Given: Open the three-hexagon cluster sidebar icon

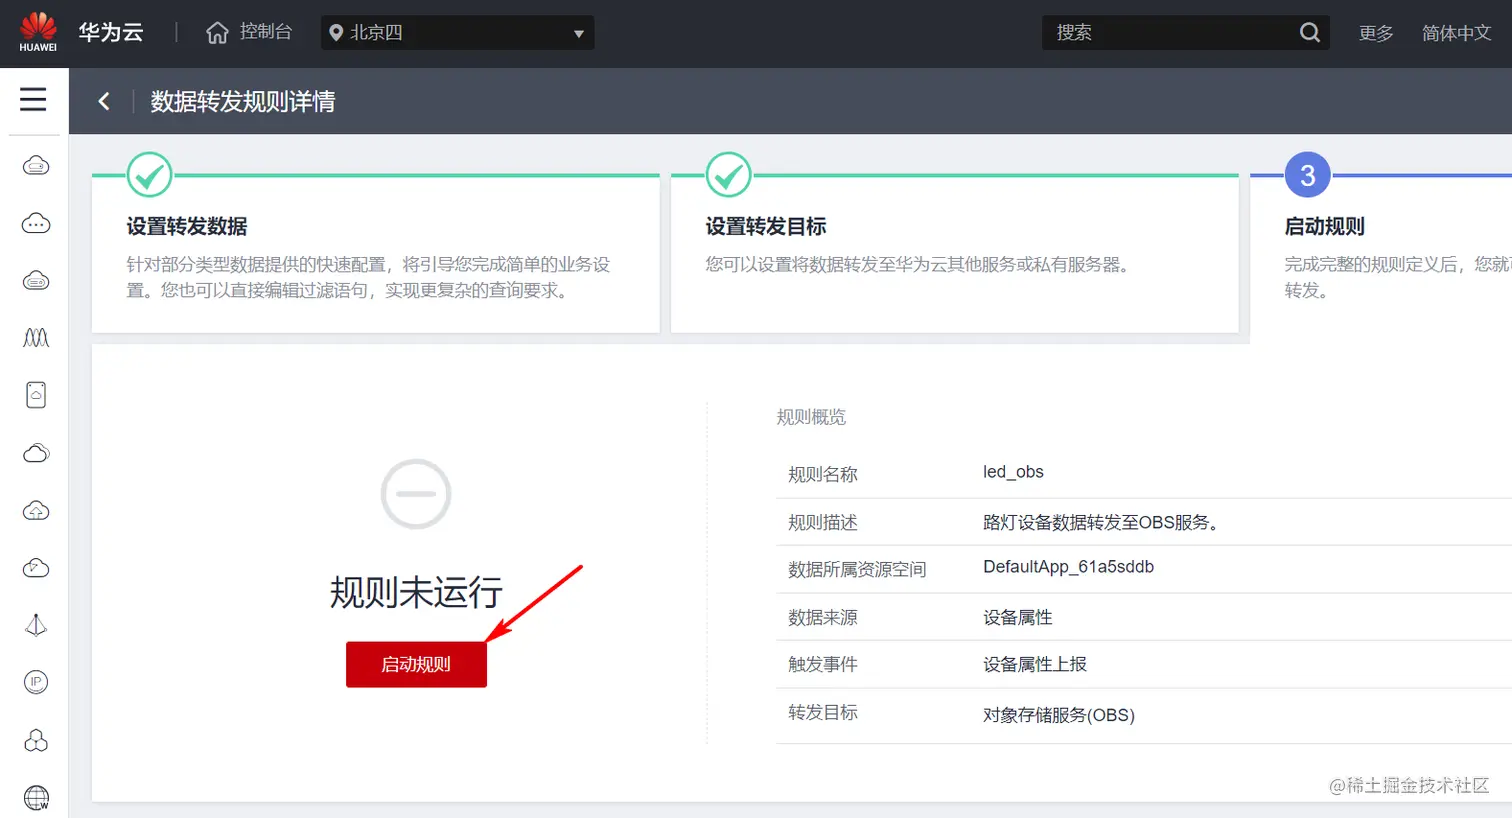Looking at the screenshot, I should (x=36, y=740).
